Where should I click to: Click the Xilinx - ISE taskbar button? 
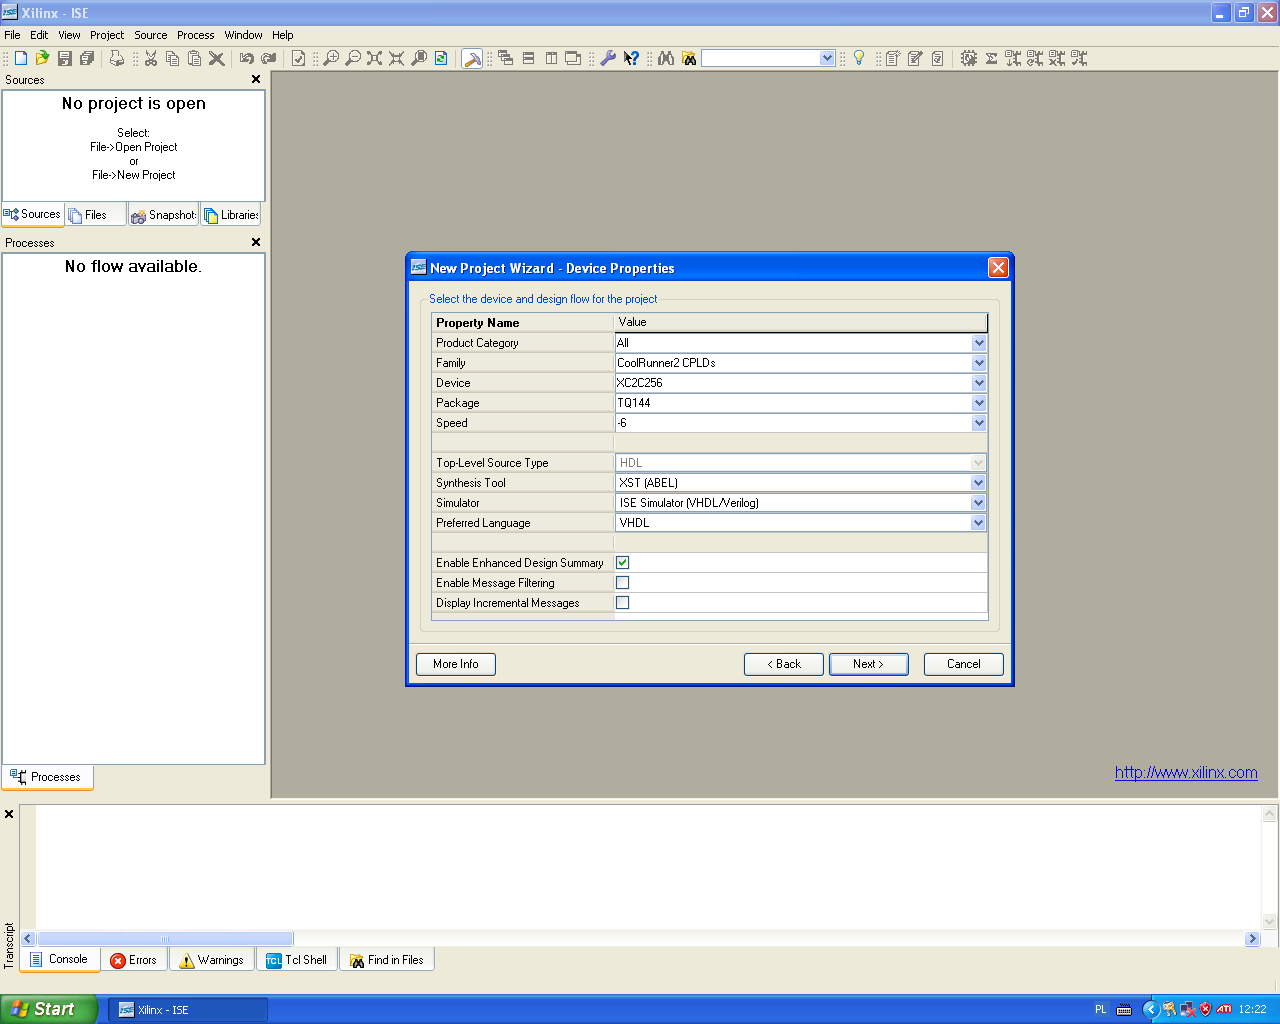click(x=188, y=1010)
